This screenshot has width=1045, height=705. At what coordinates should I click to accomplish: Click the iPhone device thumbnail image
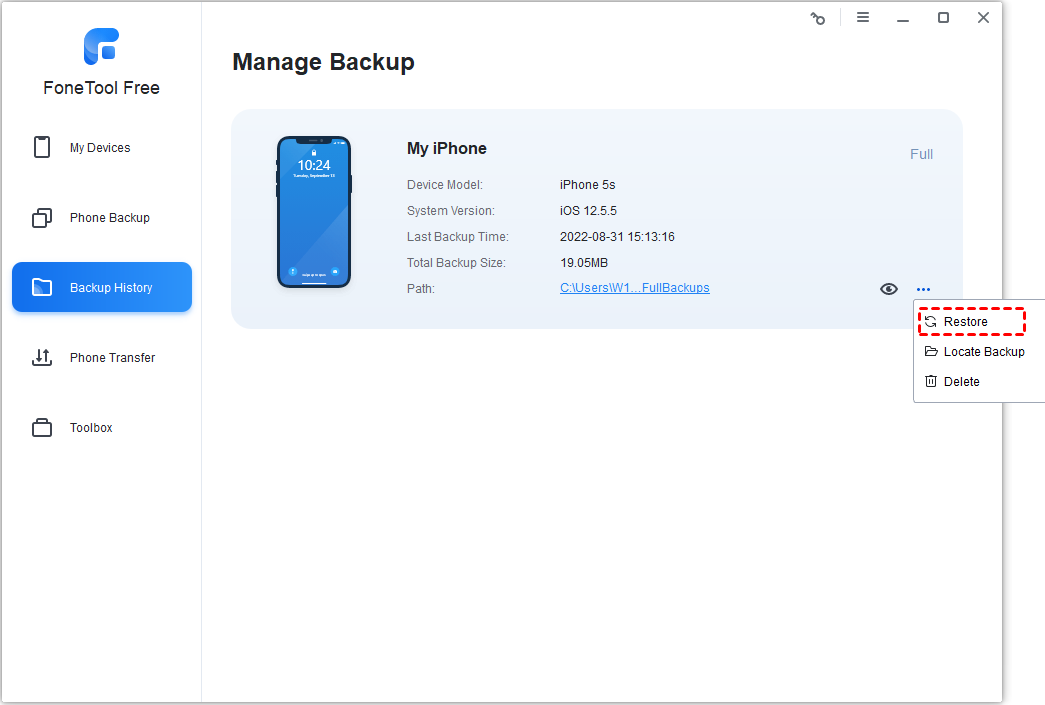coord(314,212)
